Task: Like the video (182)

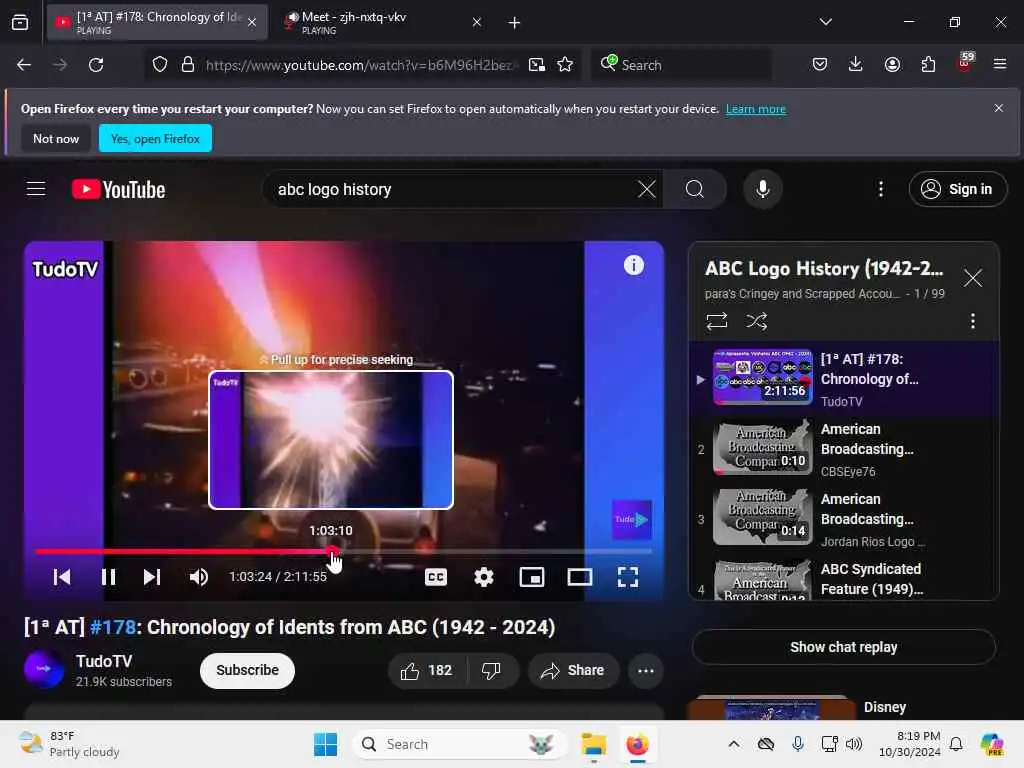Action: (x=427, y=671)
